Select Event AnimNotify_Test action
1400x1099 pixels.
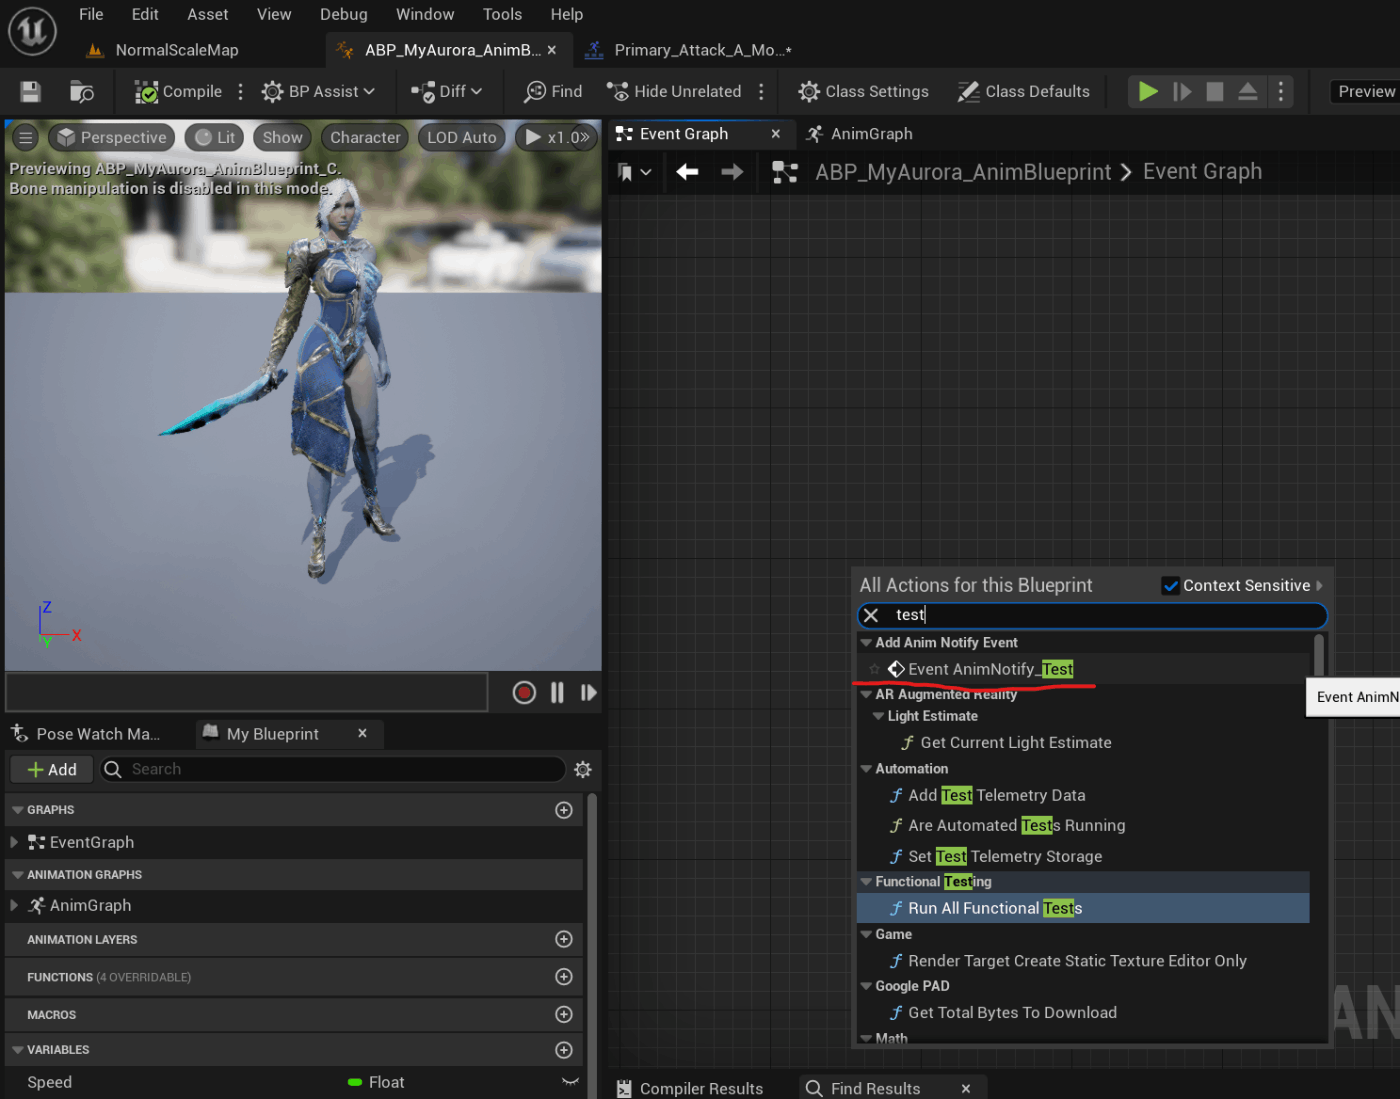point(1083,669)
